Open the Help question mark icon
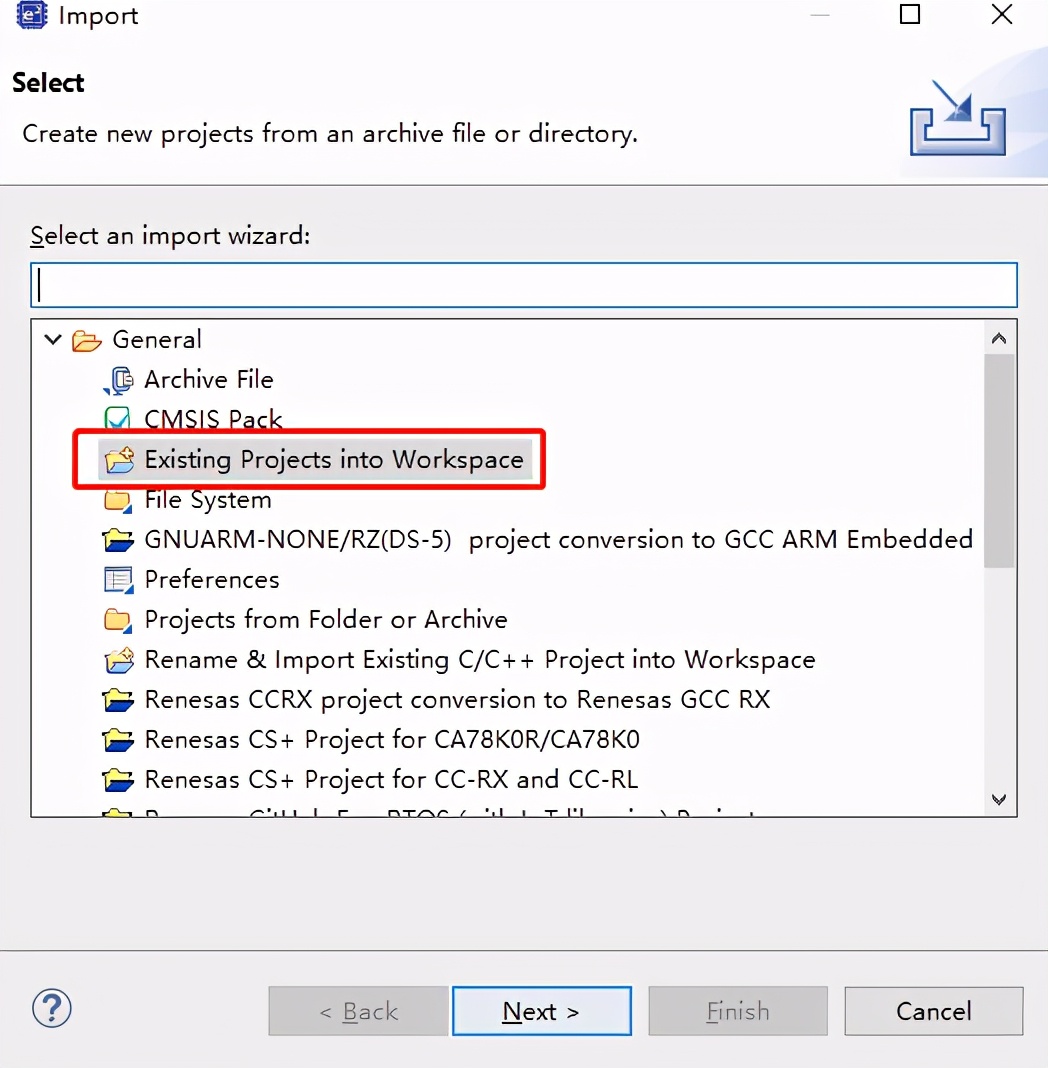Viewport: 1048px width, 1068px height. 52,1007
